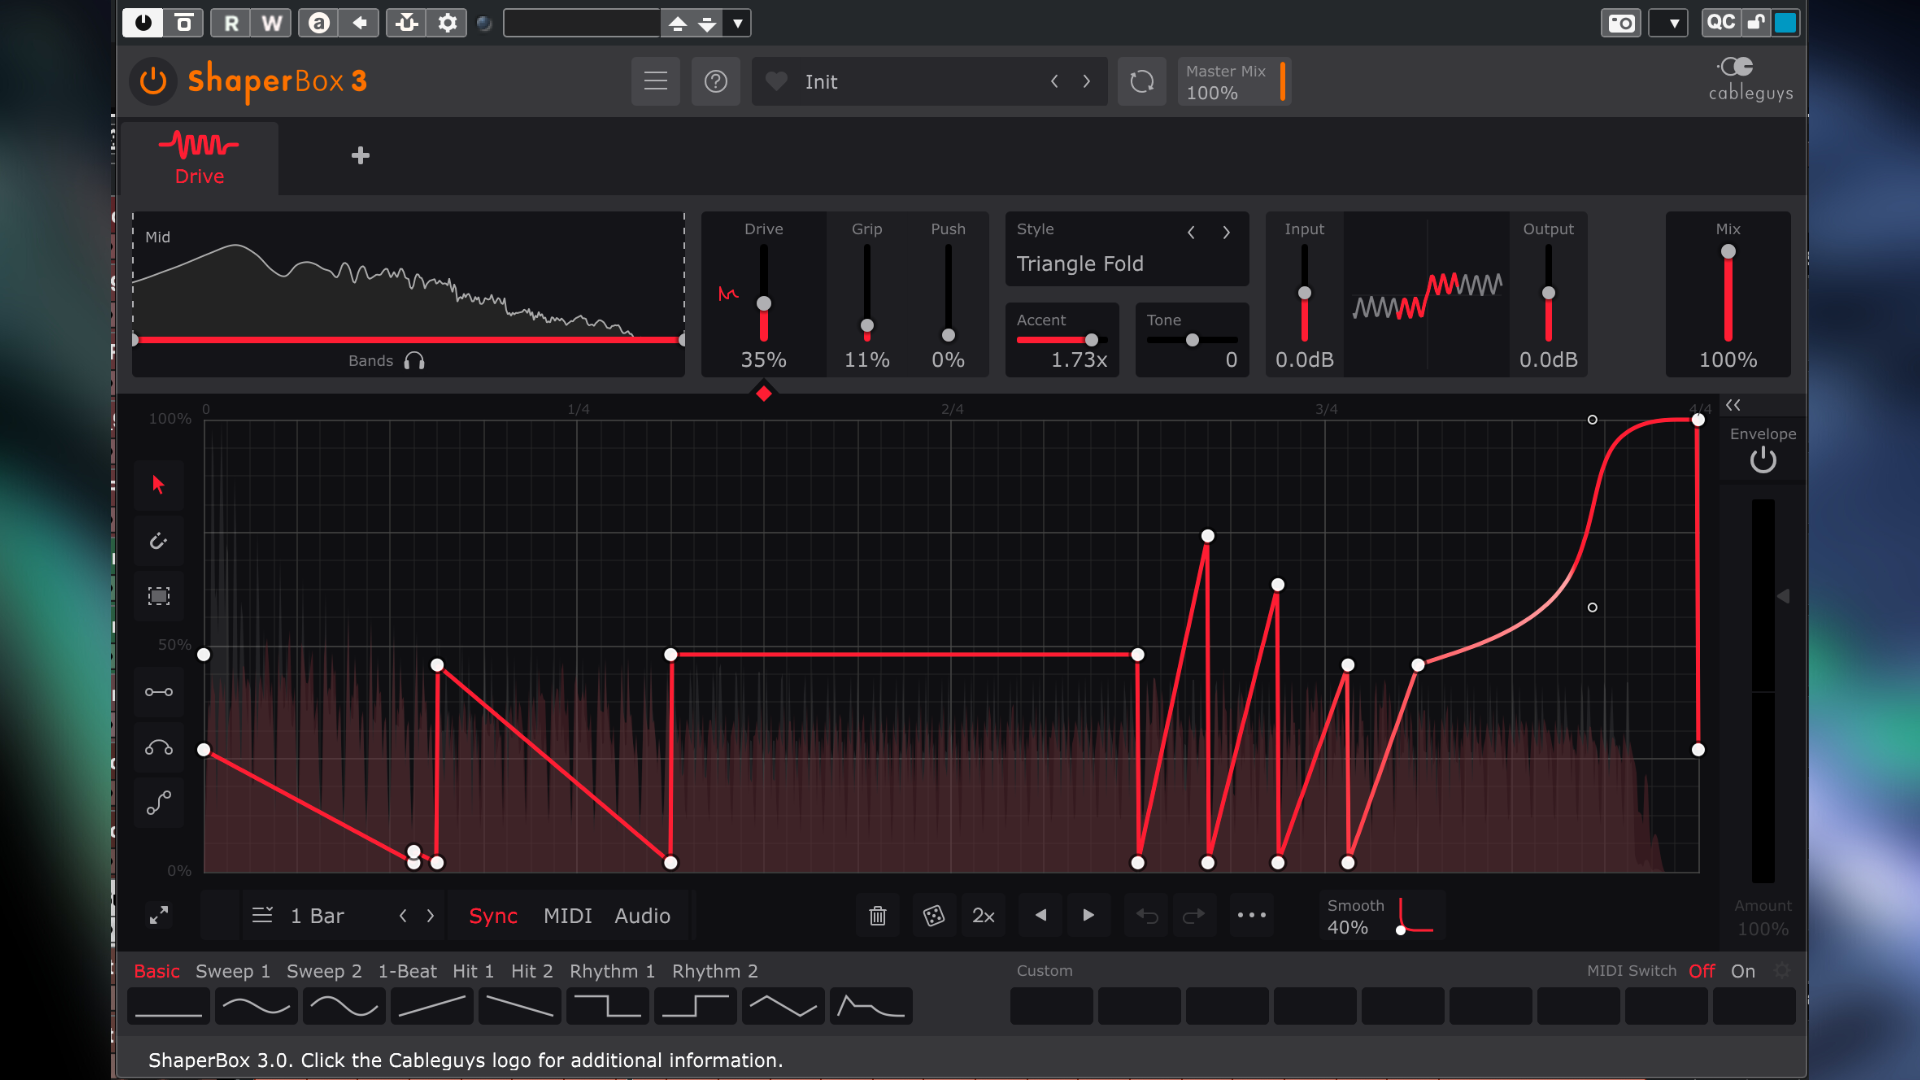This screenshot has height=1080, width=1920.
Task: Switch trigger mode to MIDI
Action: coord(567,916)
